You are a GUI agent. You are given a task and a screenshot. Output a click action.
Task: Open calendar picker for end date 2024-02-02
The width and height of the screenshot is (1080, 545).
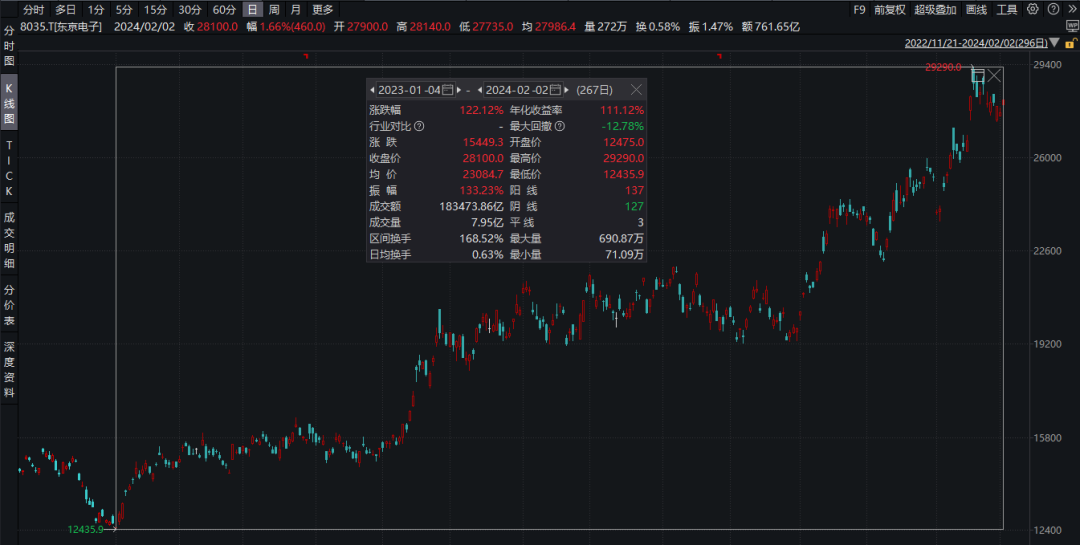coord(555,90)
